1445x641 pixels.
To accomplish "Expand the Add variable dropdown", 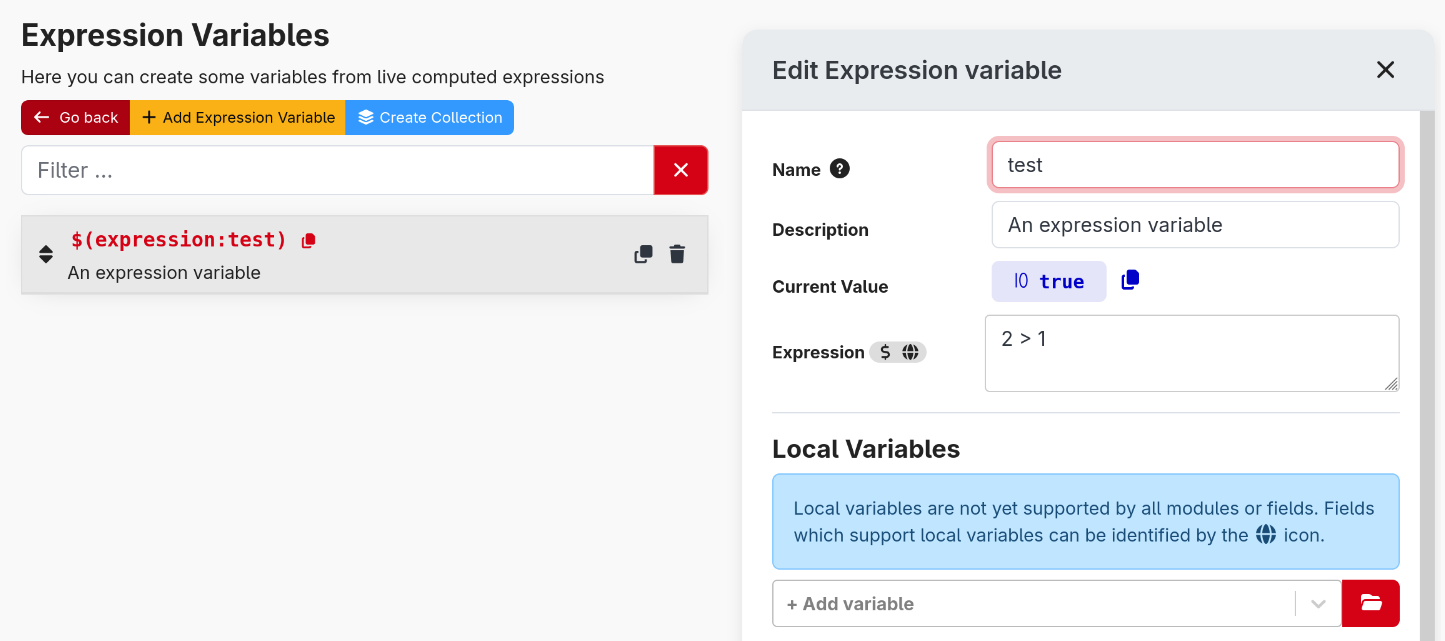I will 1318,603.
